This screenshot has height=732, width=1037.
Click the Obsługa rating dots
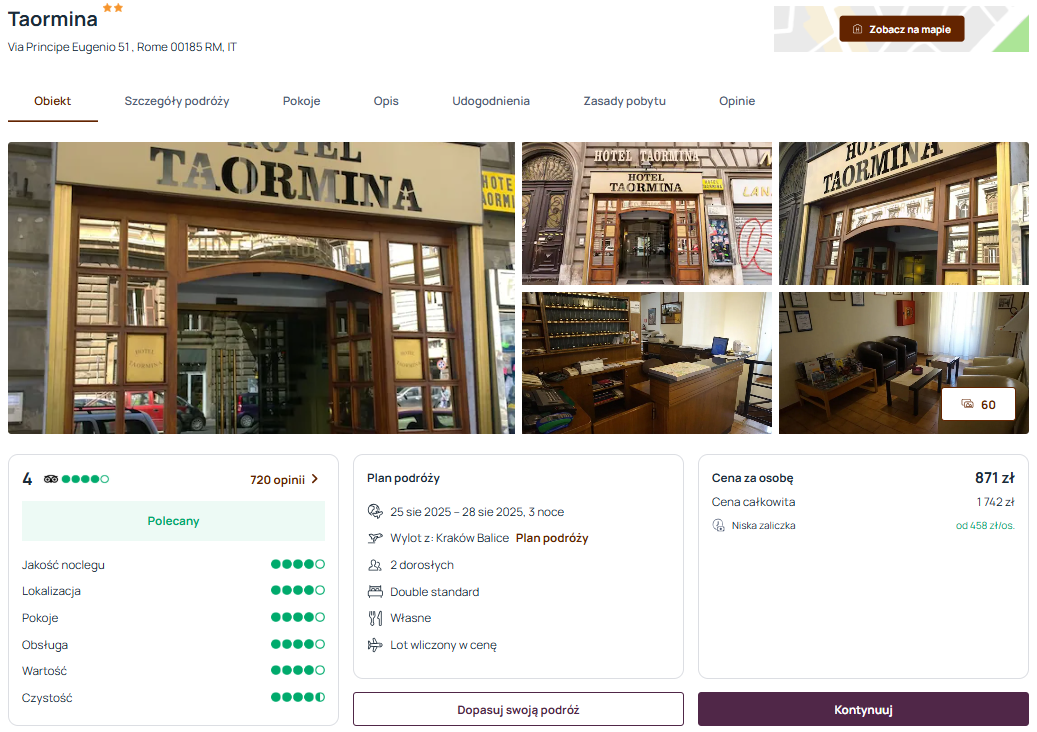pyautogui.click(x=298, y=644)
